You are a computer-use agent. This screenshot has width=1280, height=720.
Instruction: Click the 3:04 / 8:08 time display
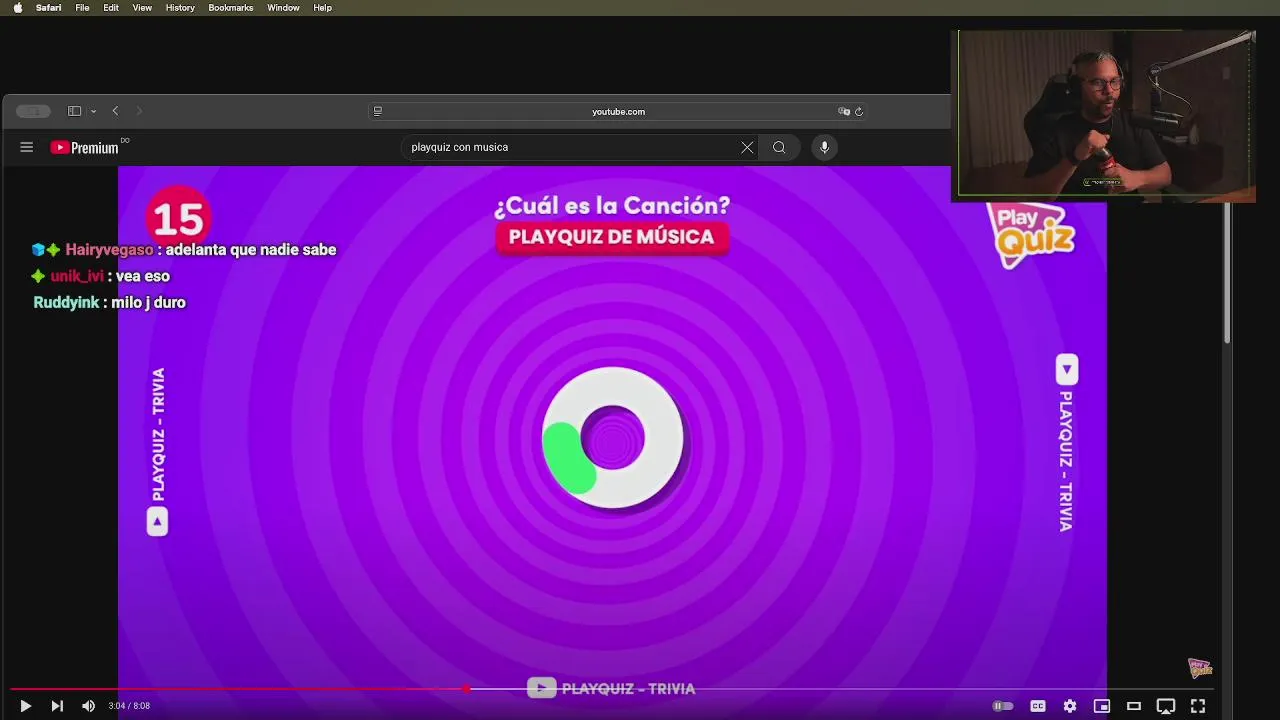pyautogui.click(x=129, y=706)
